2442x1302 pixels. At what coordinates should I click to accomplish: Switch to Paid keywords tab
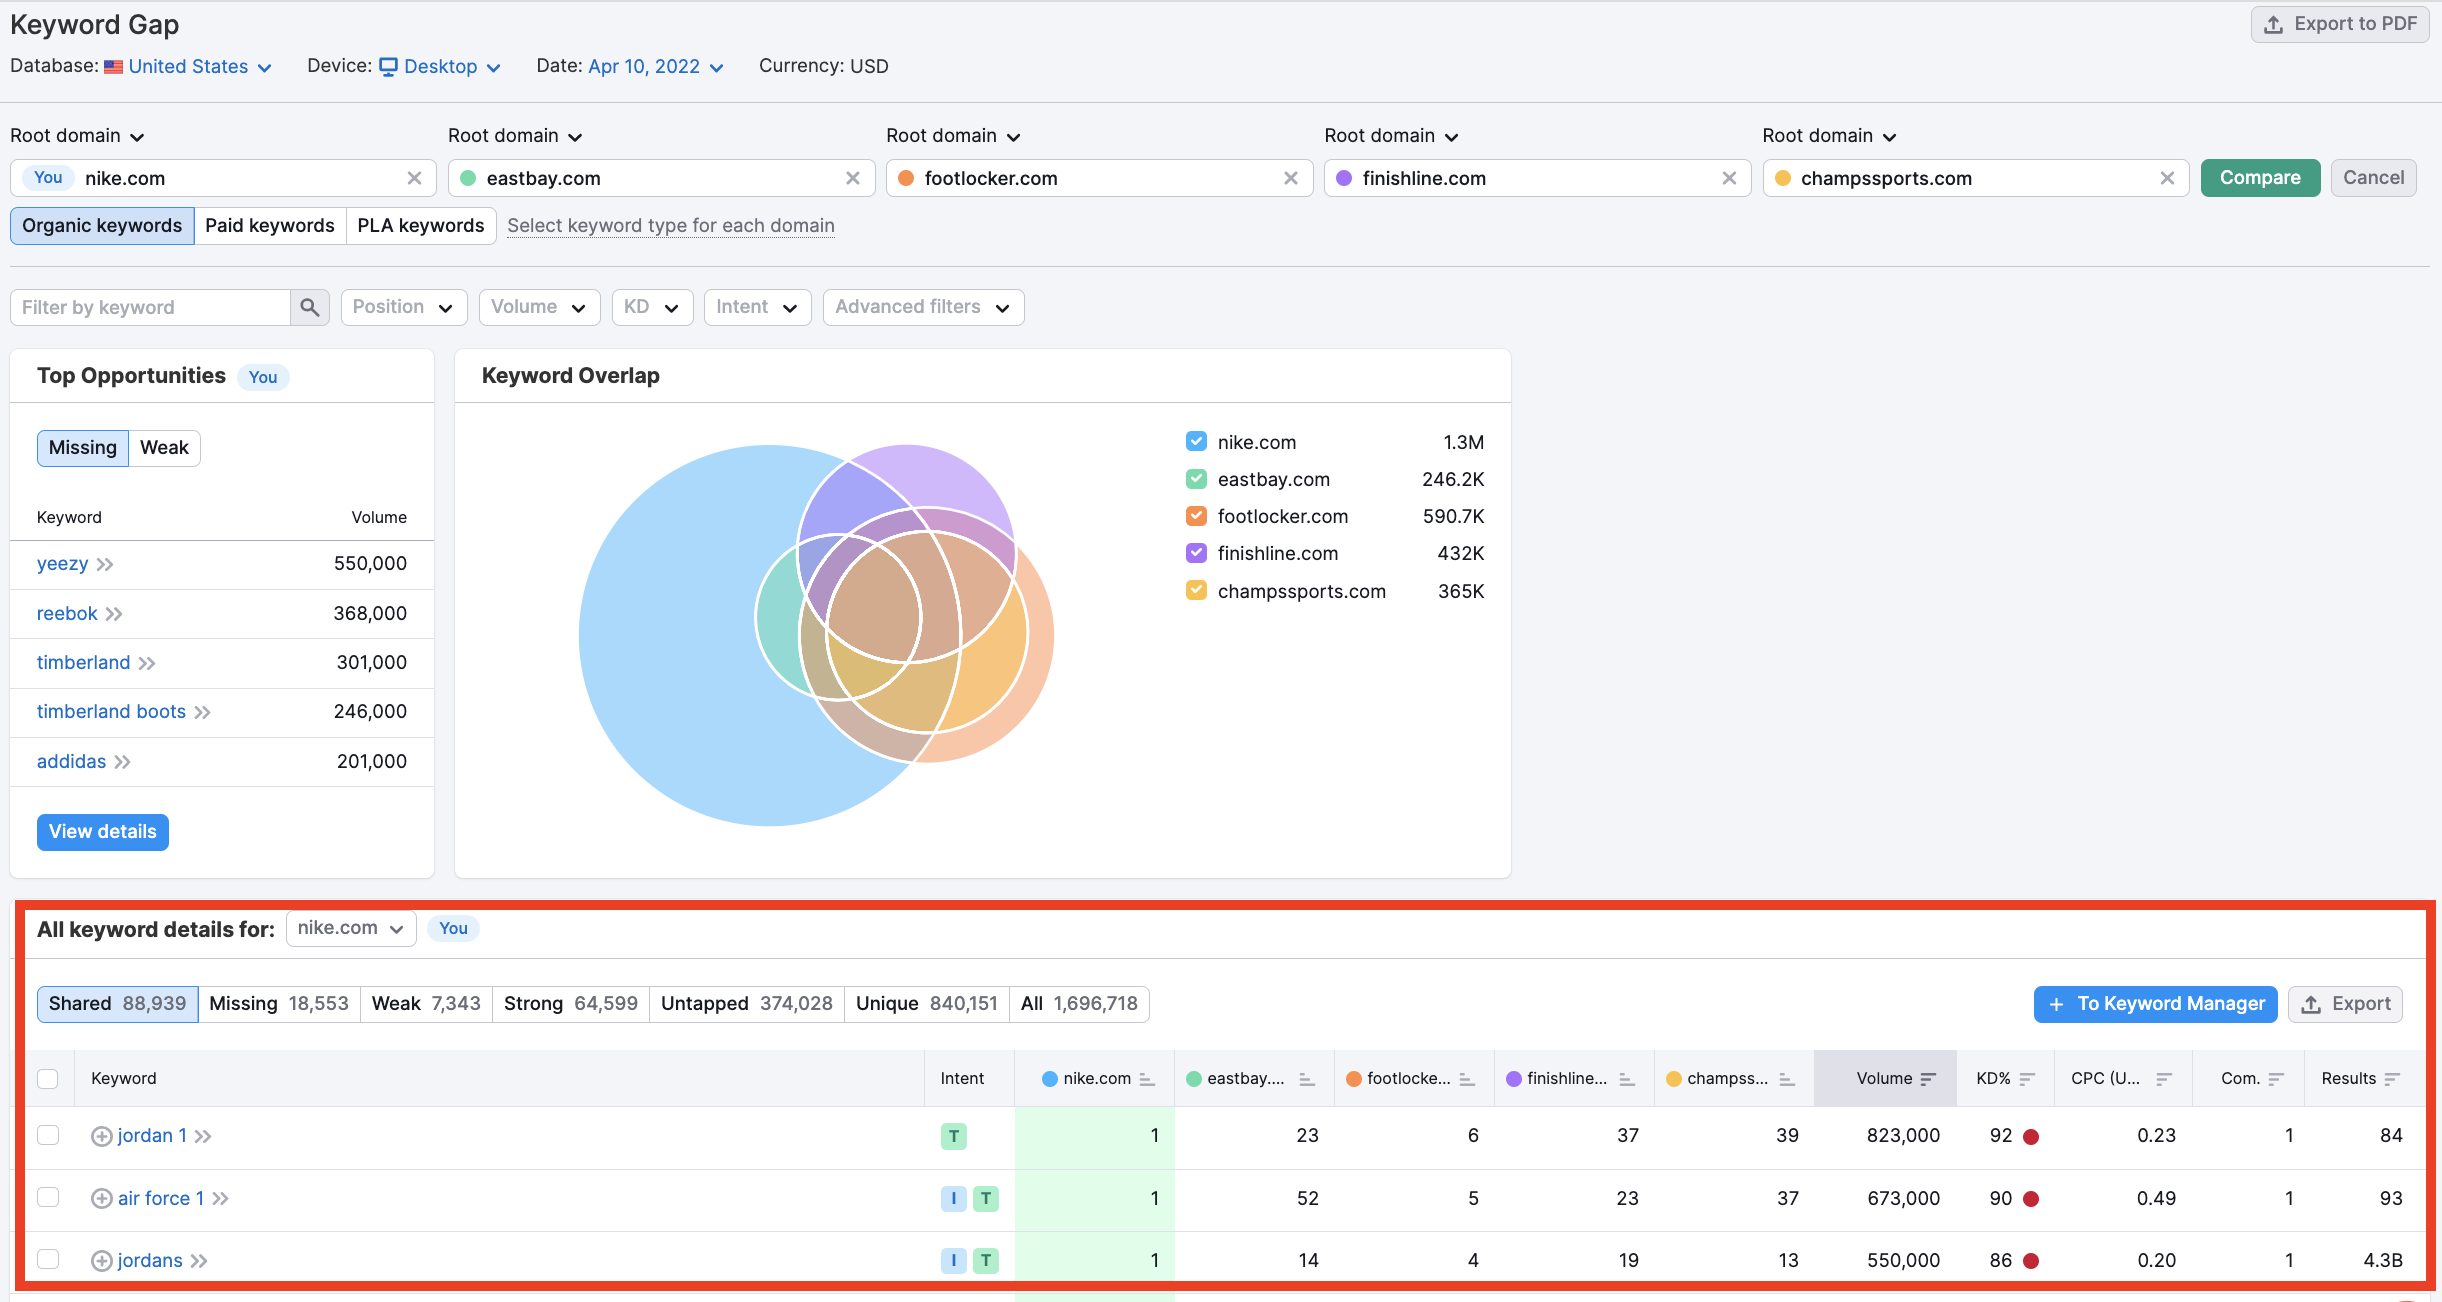click(x=270, y=226)
